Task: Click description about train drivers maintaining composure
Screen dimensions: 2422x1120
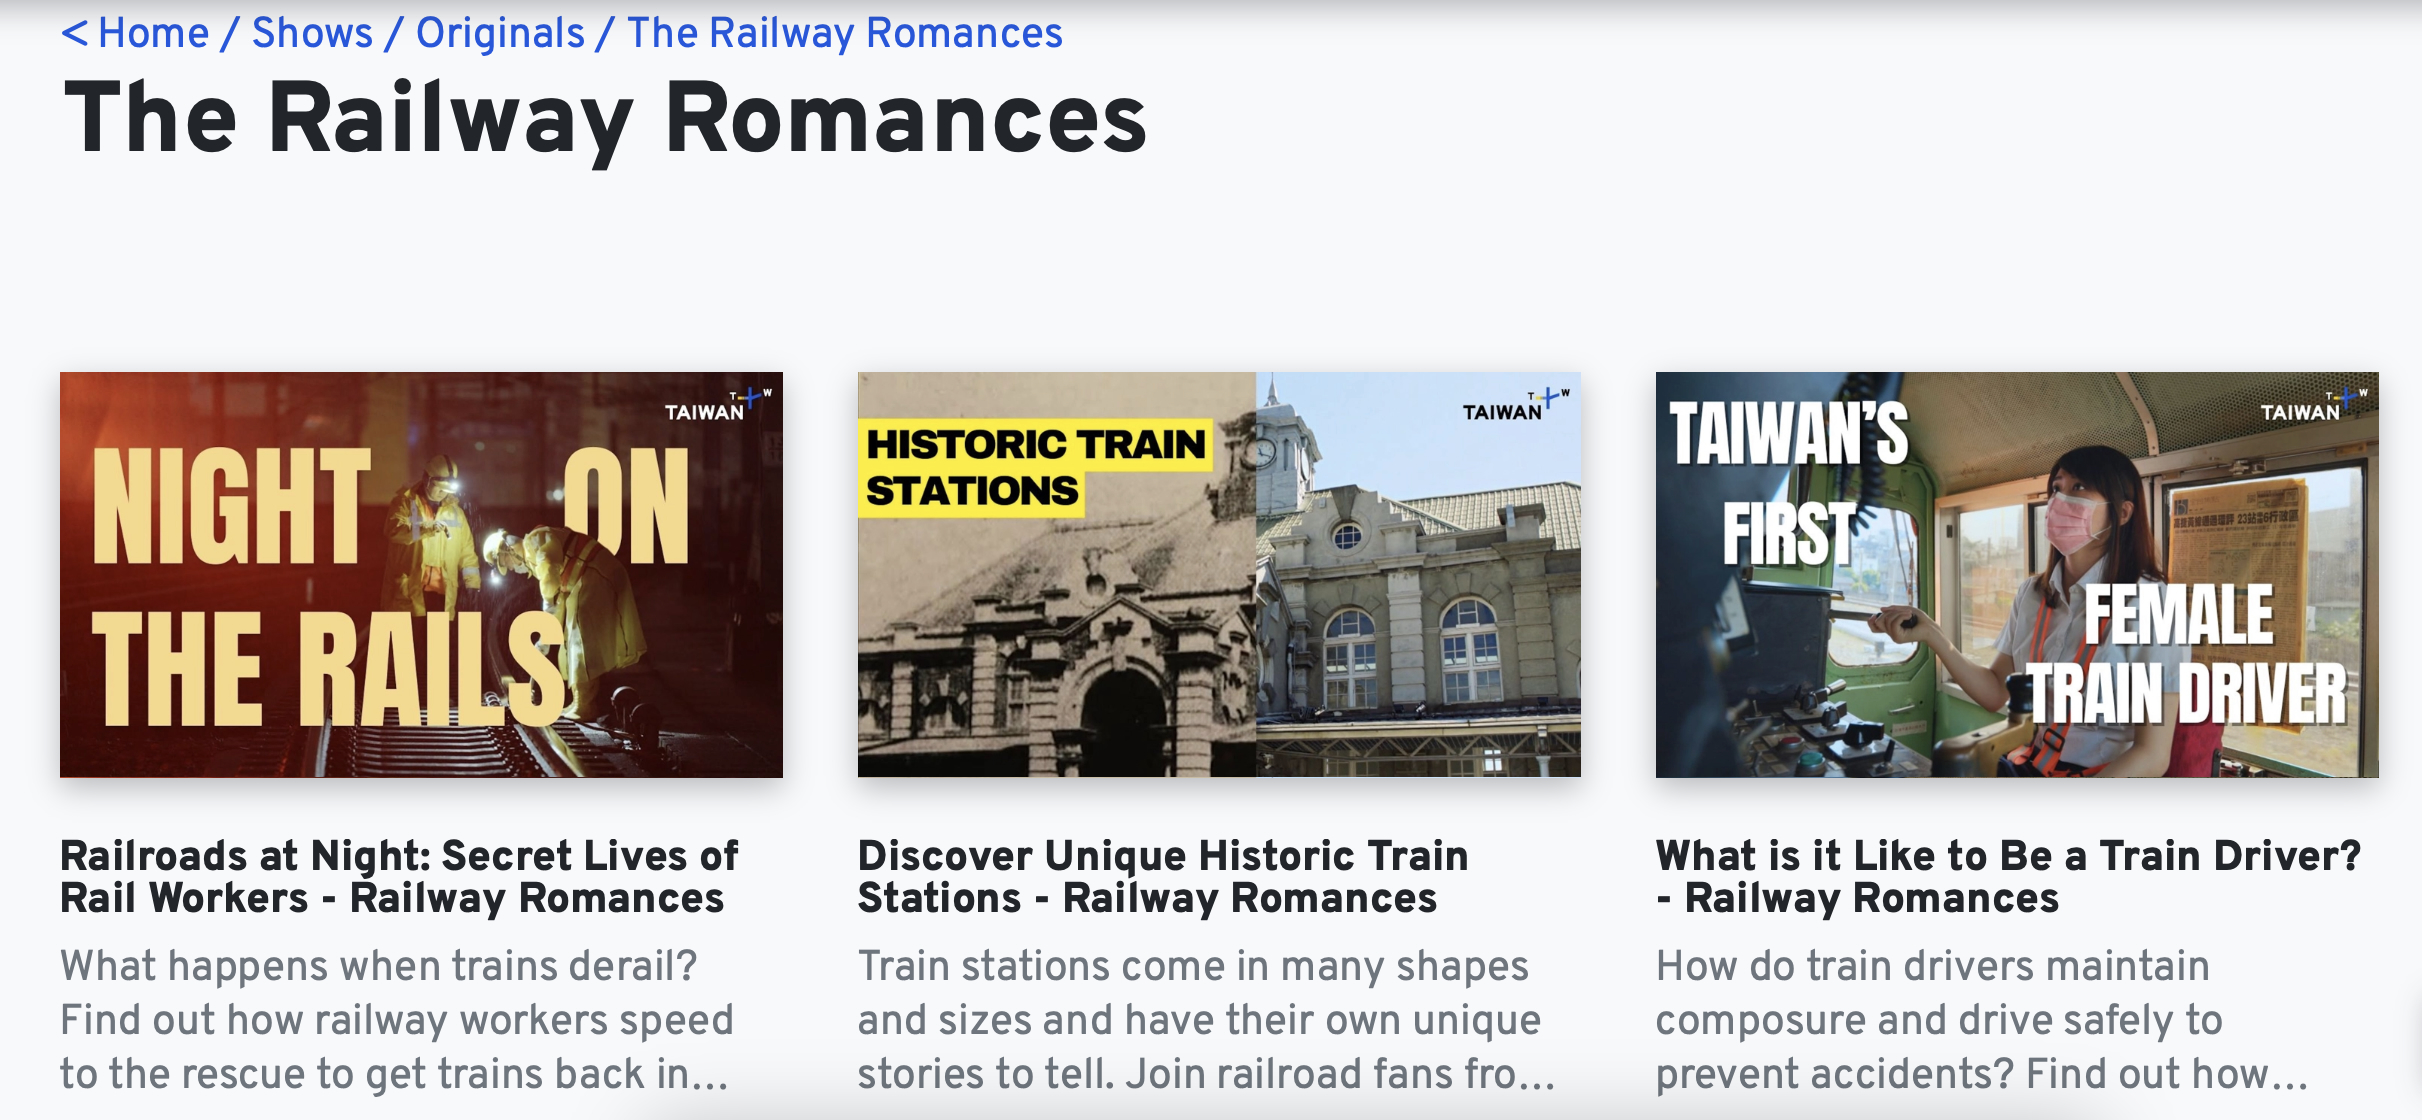Action: click(x=1980, y=1020)
